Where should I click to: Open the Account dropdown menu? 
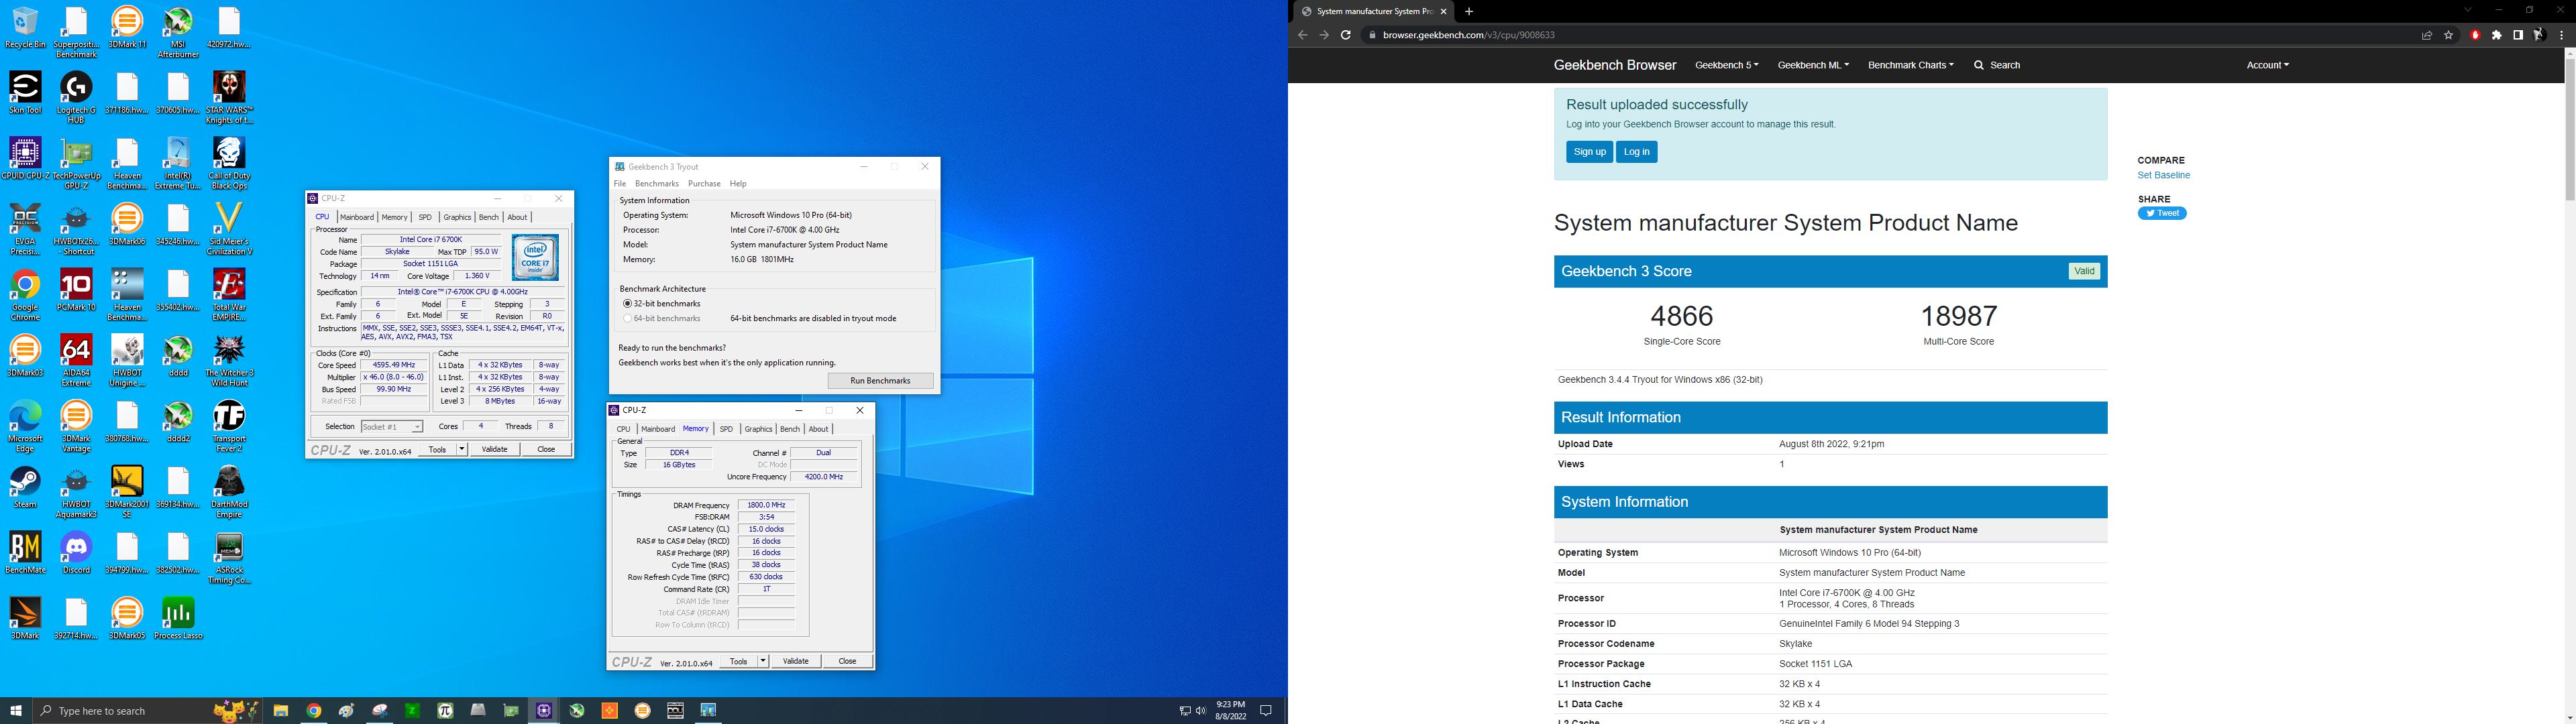(2267, 65)
